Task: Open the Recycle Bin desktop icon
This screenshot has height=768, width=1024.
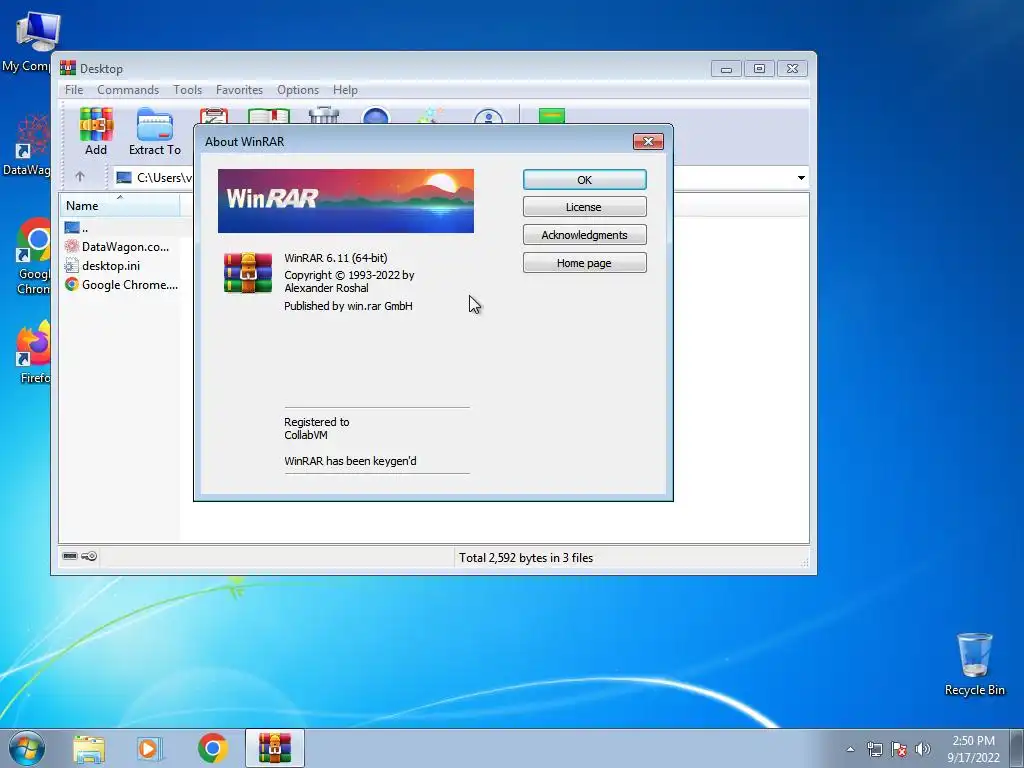Action: pos(974,664)
